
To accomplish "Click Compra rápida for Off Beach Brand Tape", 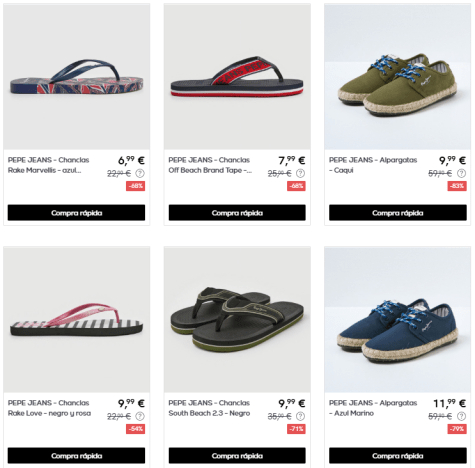I will coord(237,213).
